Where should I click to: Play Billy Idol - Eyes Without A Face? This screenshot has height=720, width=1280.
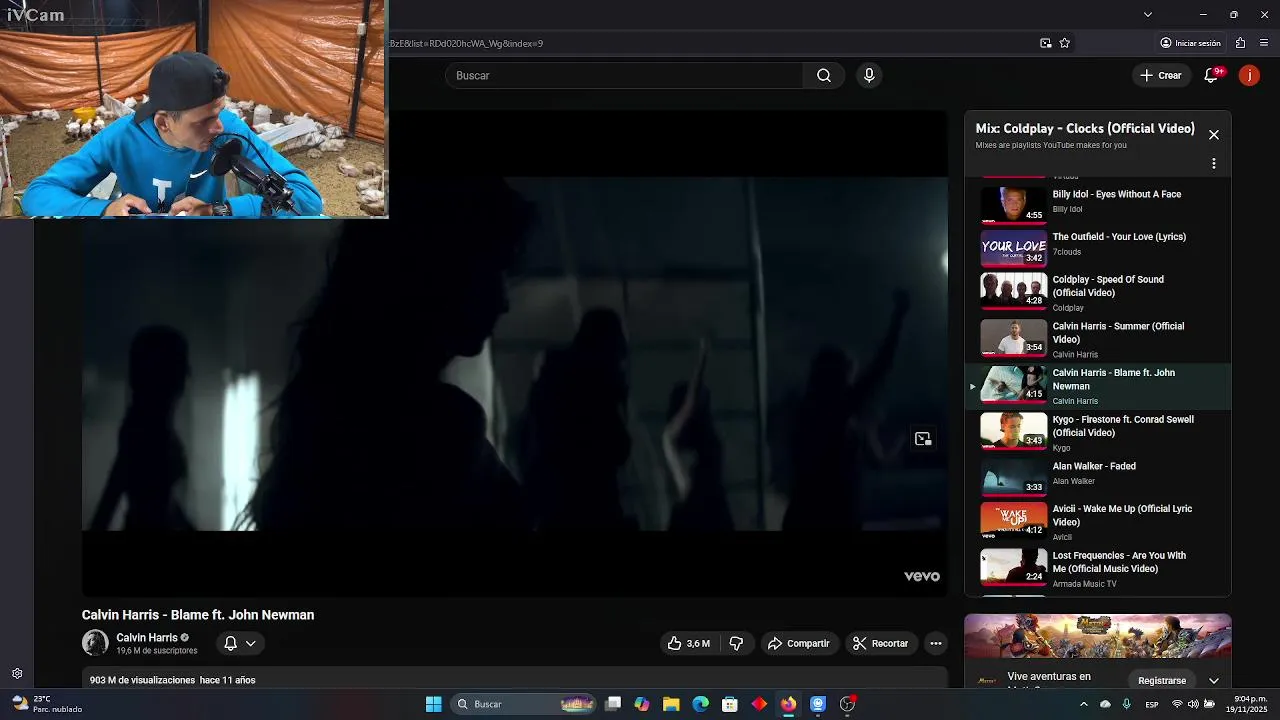point(1098,204)
